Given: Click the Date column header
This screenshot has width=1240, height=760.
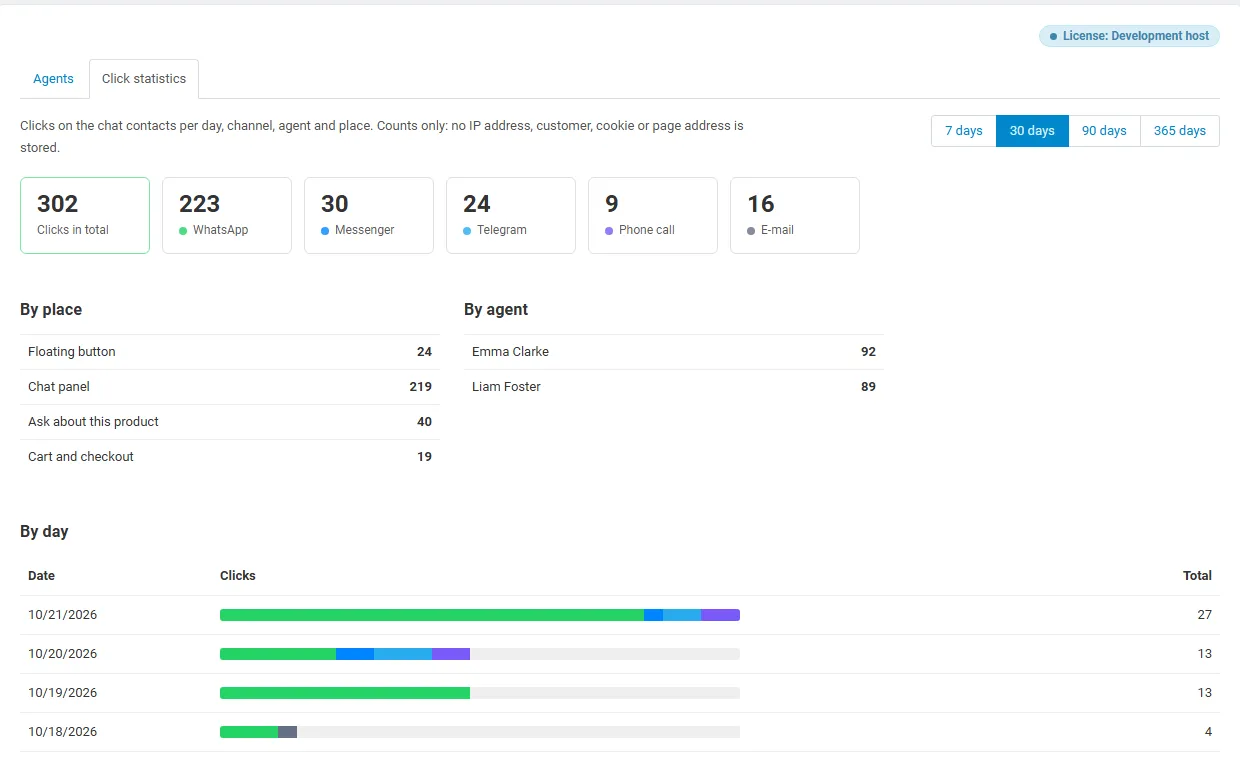Looking at the screenshot, I should (x=42, y=576).
